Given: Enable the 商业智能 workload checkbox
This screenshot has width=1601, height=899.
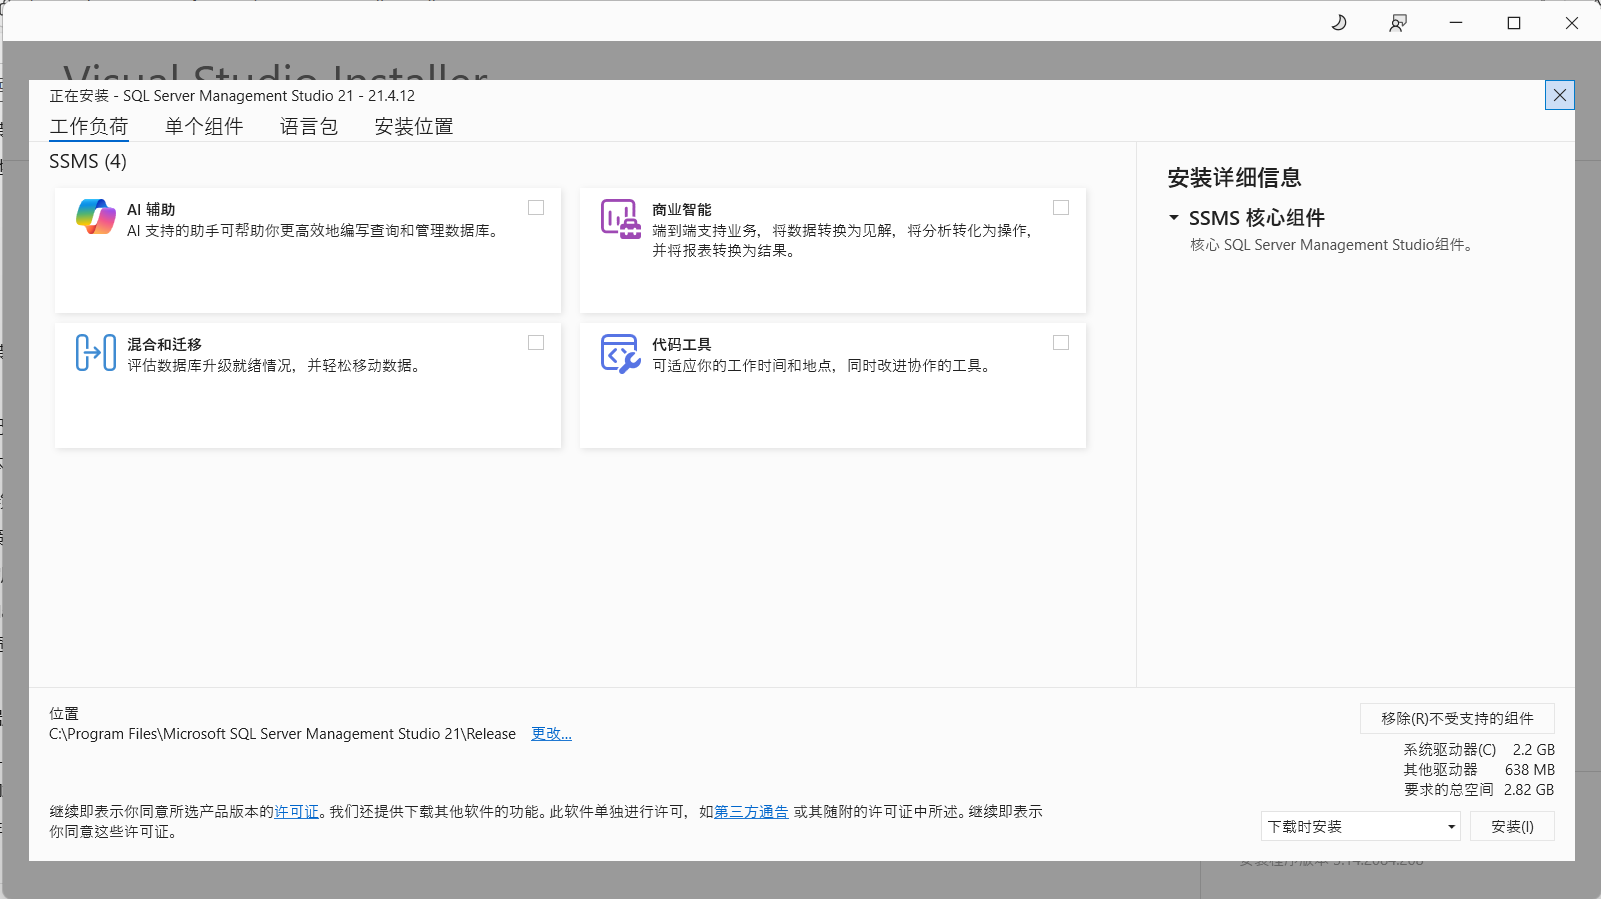Looking at the screenshot, I should click(1061, 208).
